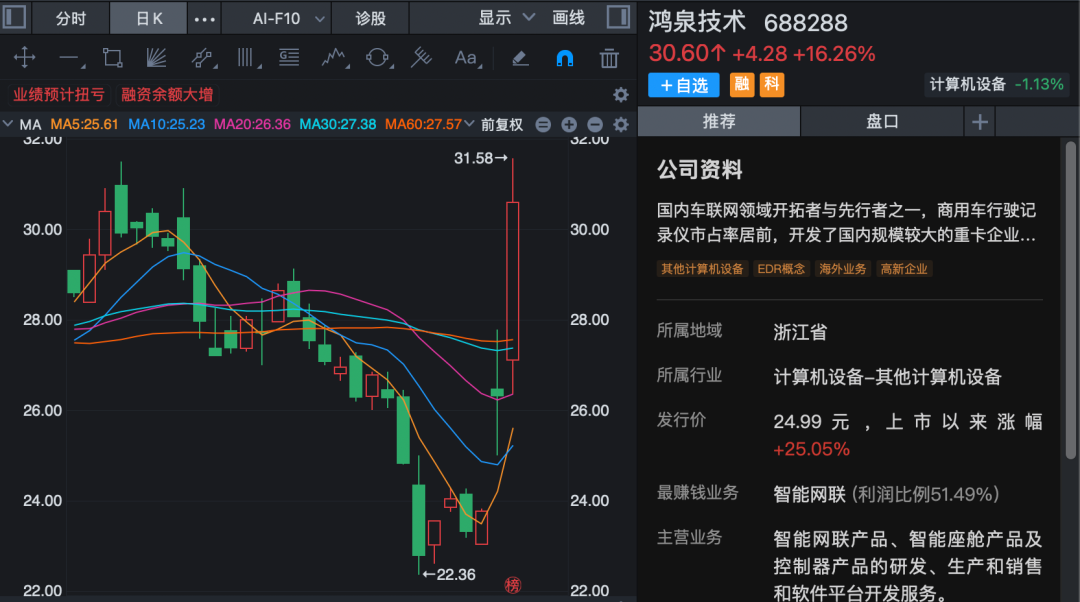Select the wave pattern drawing tool
The height and width of the screenshot is (602, 1080).
[334, 58]
